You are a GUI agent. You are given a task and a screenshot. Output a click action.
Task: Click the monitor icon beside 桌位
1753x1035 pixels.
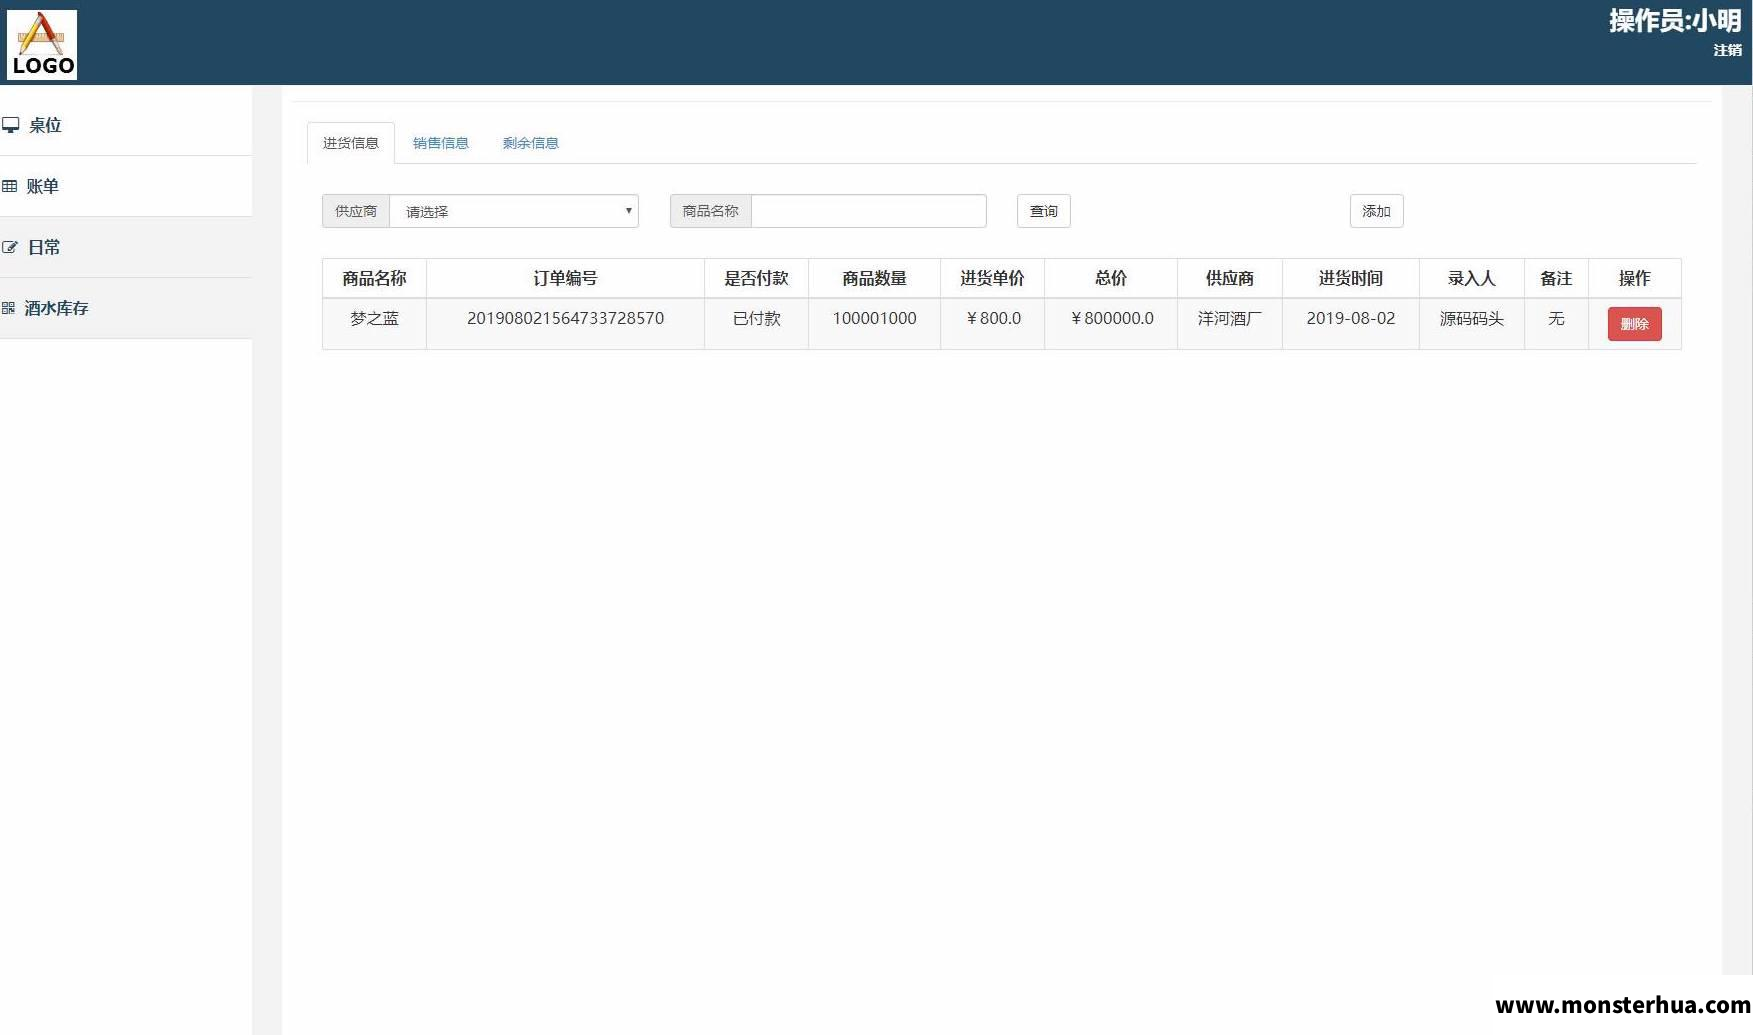pyautogui.click(x=11, y=125)
